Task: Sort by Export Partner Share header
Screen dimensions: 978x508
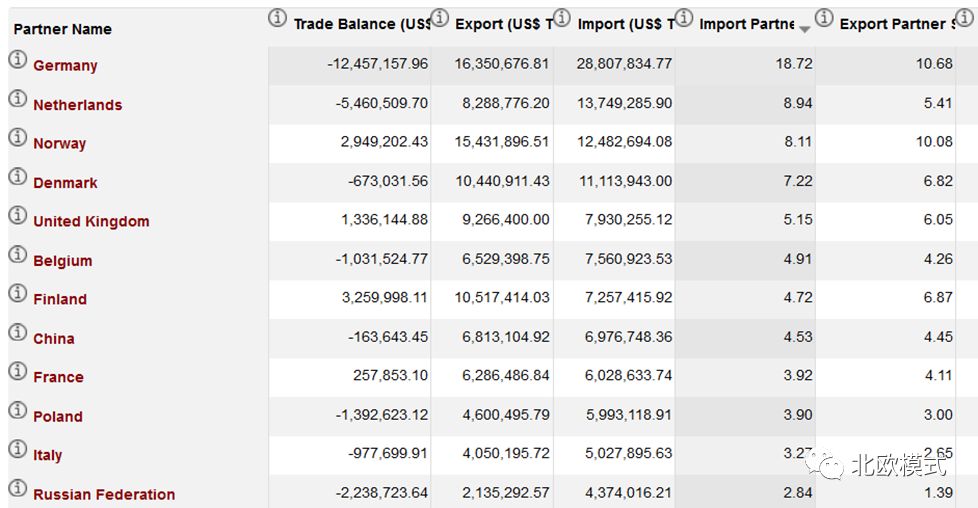Action: tap(897, 24)
